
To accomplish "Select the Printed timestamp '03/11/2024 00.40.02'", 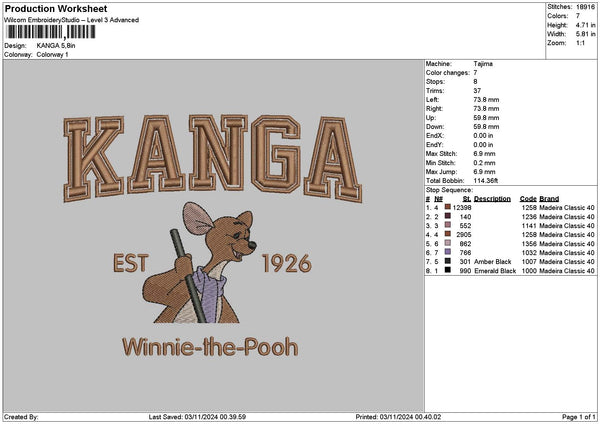I will (x=410, y=417).
